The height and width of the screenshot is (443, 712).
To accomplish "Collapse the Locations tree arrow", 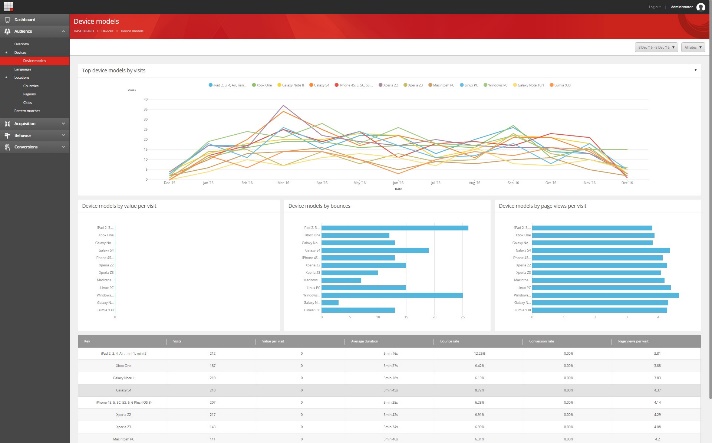I will point(6,78).
